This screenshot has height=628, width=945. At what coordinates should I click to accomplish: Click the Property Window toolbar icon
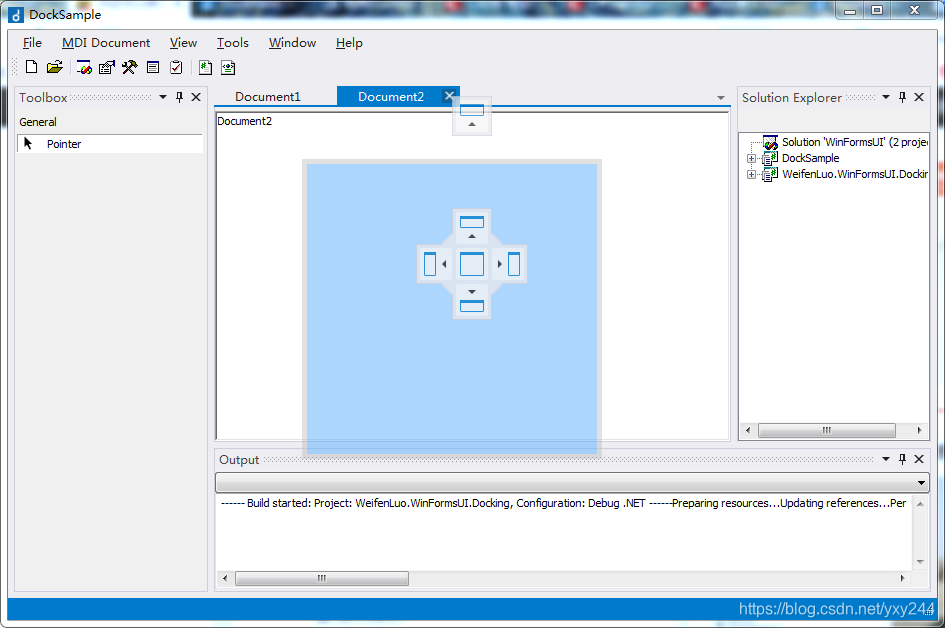tap(107, 68)
